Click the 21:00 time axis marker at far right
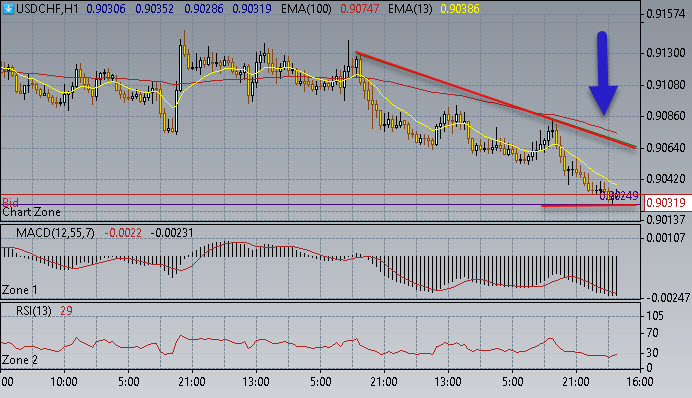The height and width of the screenshot is (398, 692). coord(576,381)
